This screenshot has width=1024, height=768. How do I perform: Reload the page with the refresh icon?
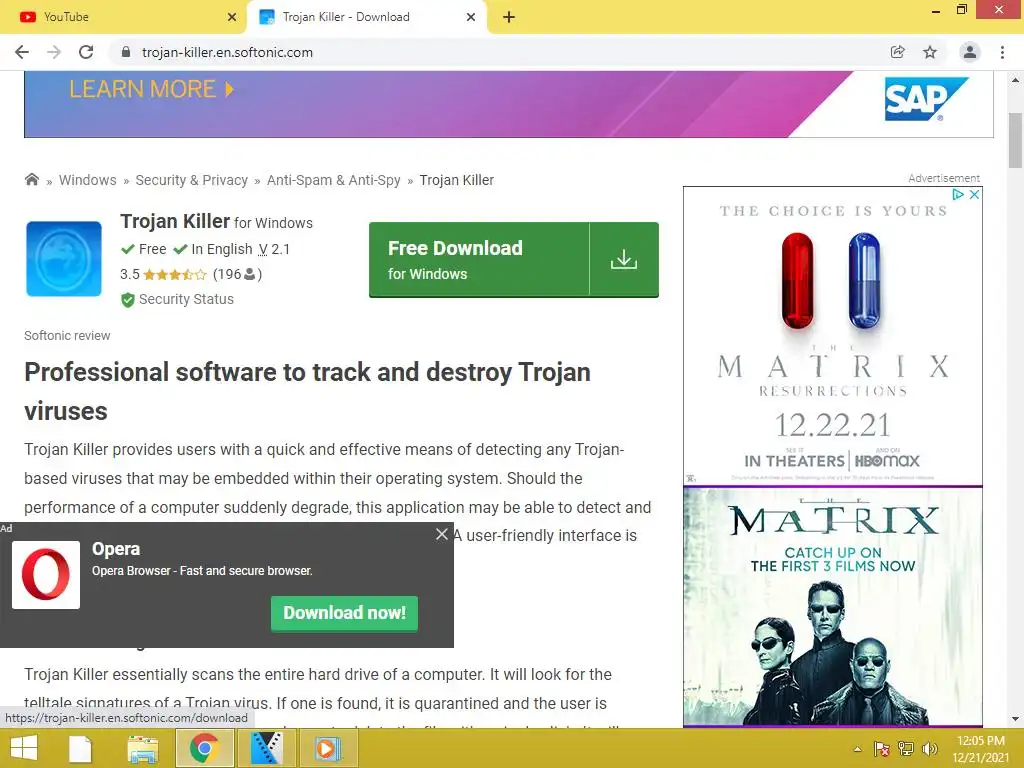click(x=86, y=52)
